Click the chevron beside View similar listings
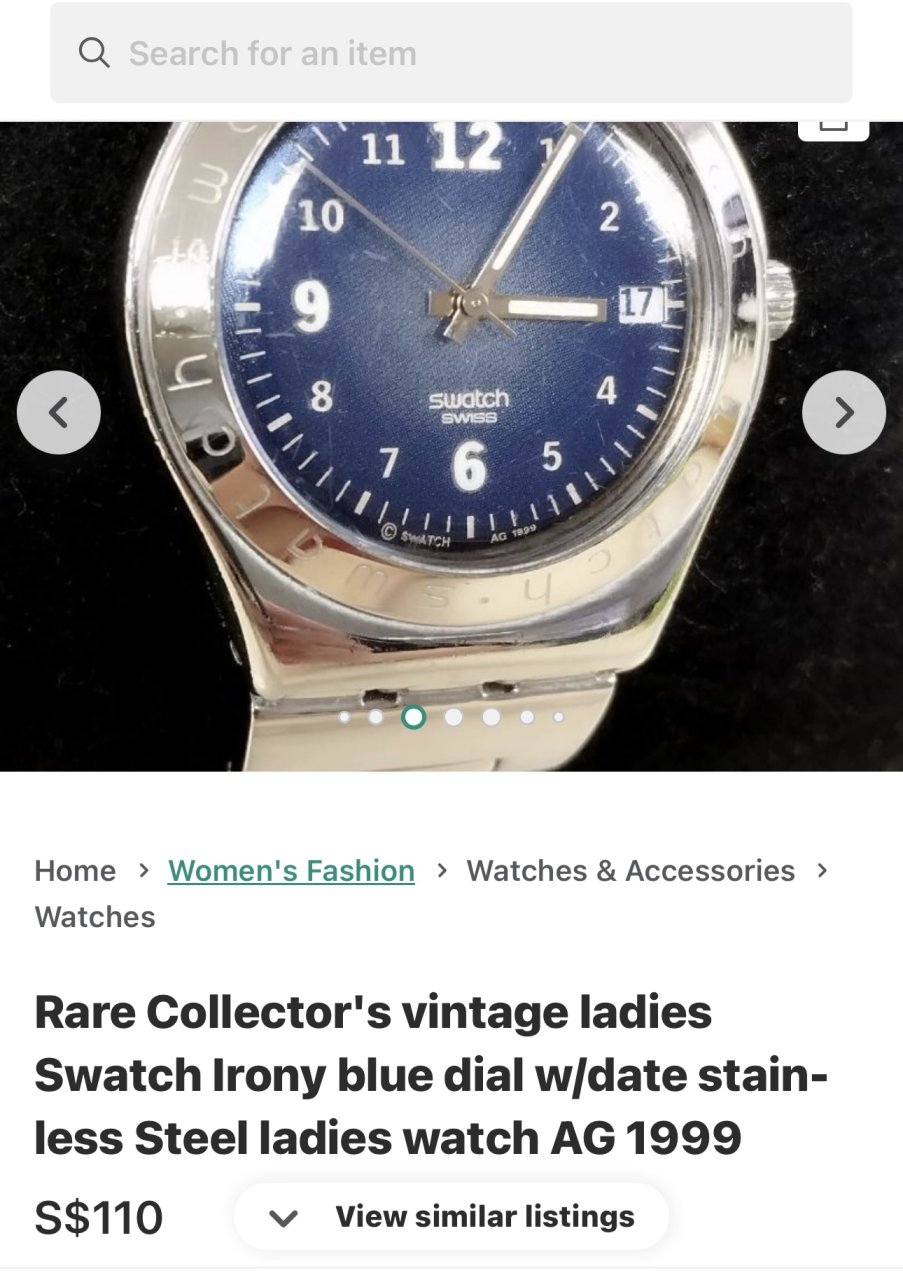903x1280 pixels. (284, 1218)
